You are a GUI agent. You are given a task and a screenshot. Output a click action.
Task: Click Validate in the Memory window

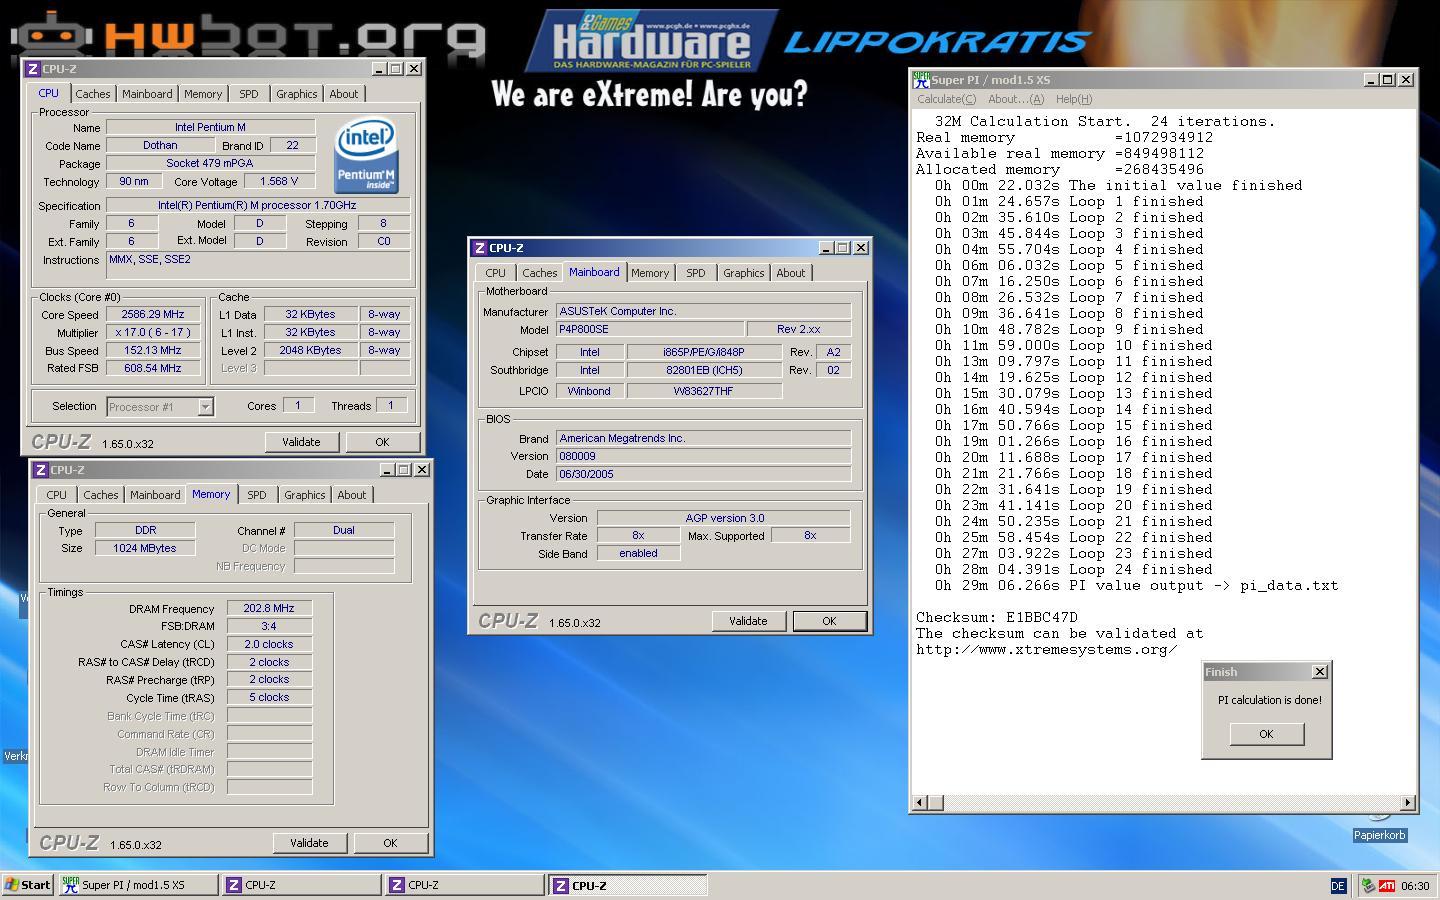309,843
